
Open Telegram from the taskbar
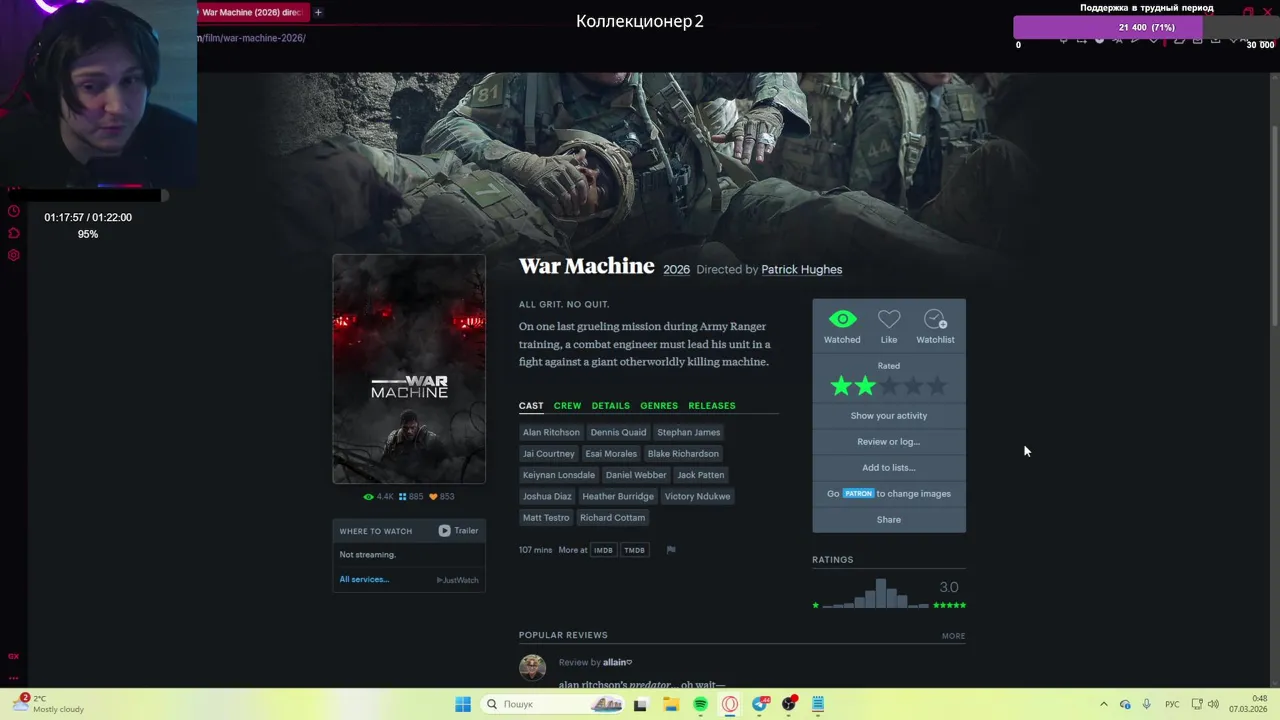760,704
